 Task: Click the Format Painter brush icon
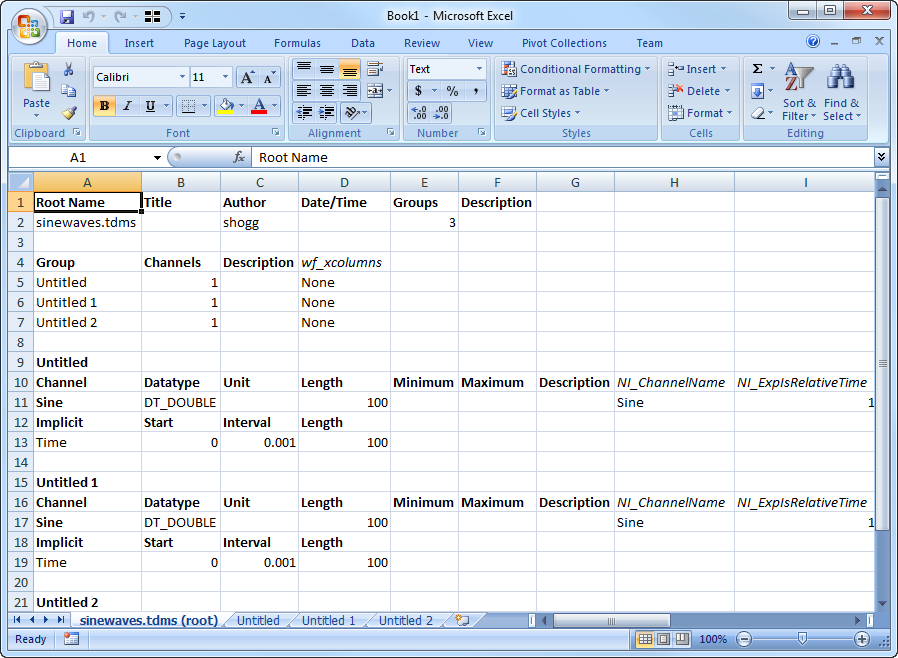[69, 113]
